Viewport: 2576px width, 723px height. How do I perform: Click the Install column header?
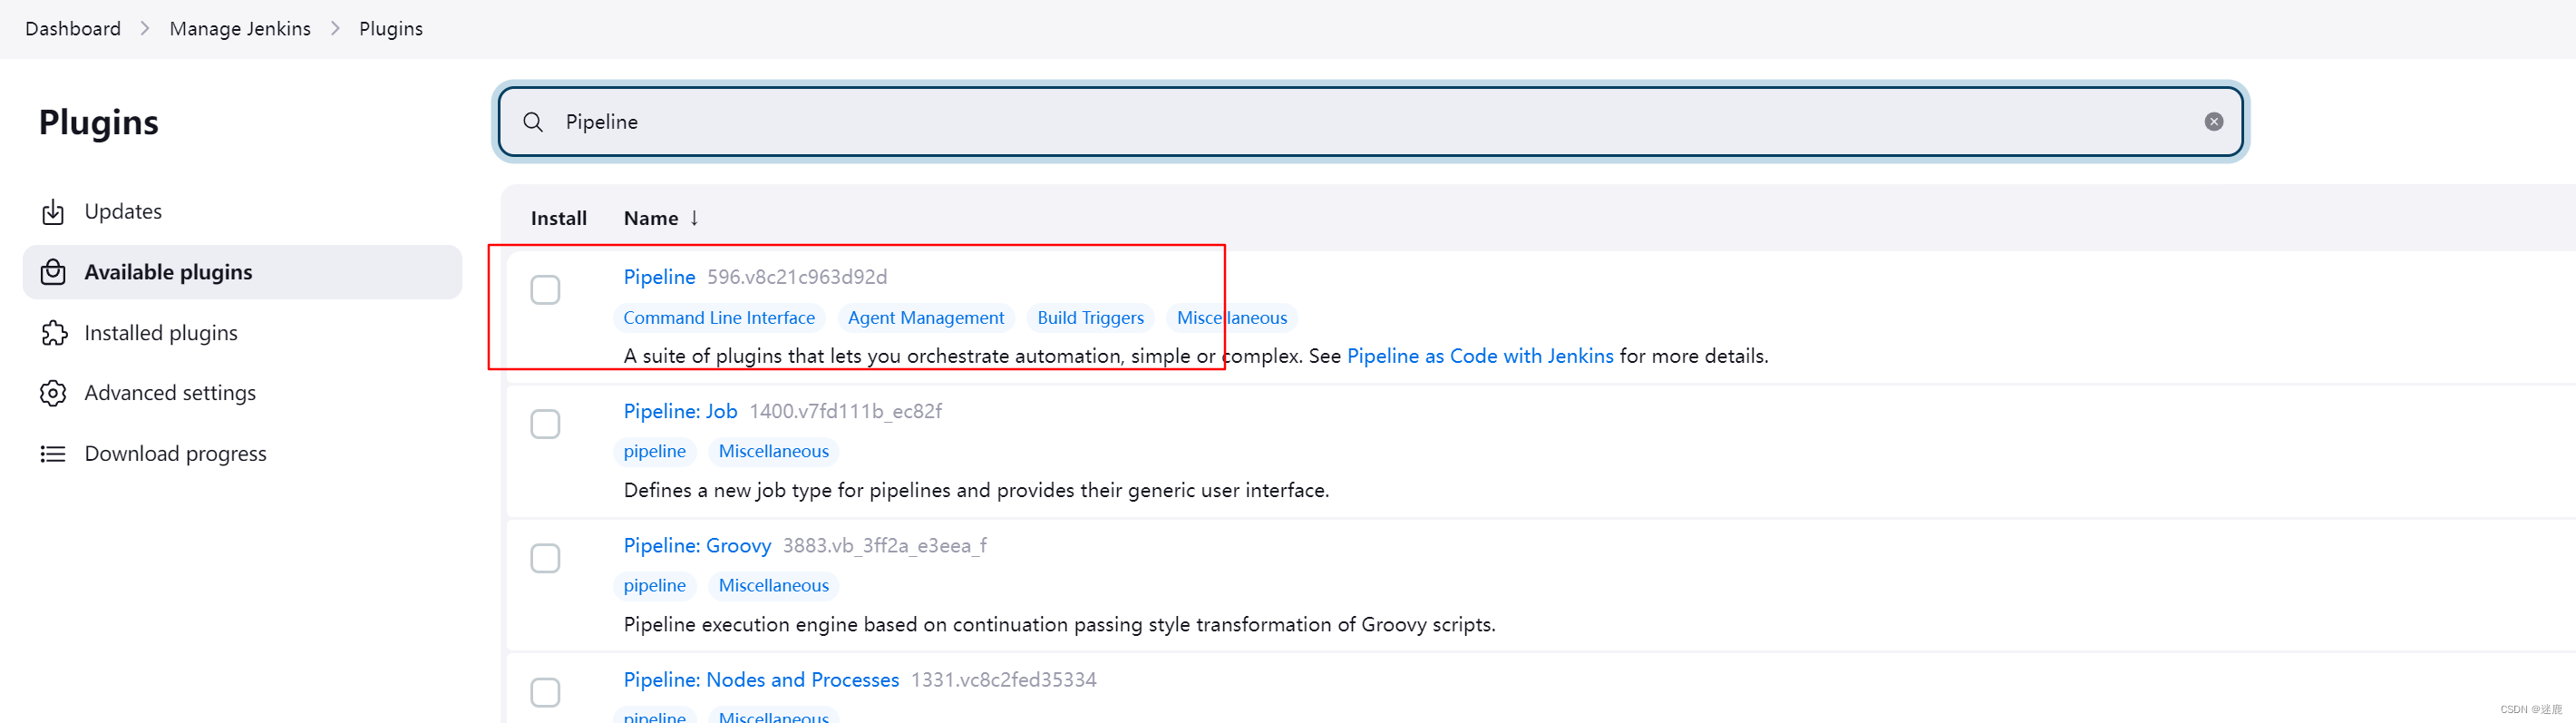[559, 218]
